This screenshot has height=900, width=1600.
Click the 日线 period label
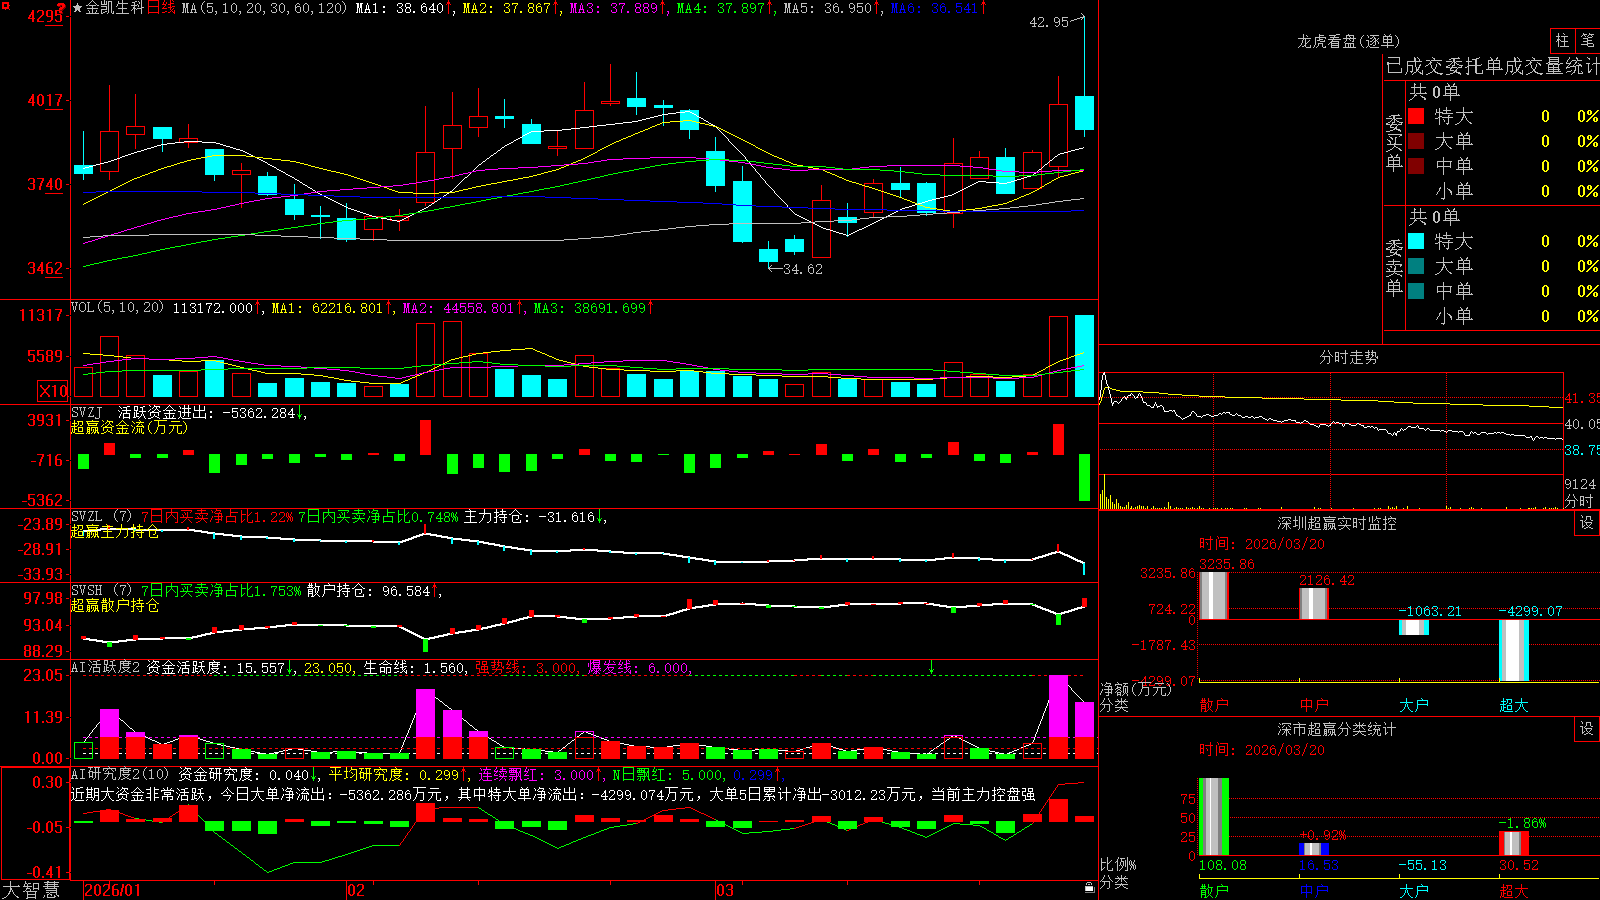[x=161, y=8]
